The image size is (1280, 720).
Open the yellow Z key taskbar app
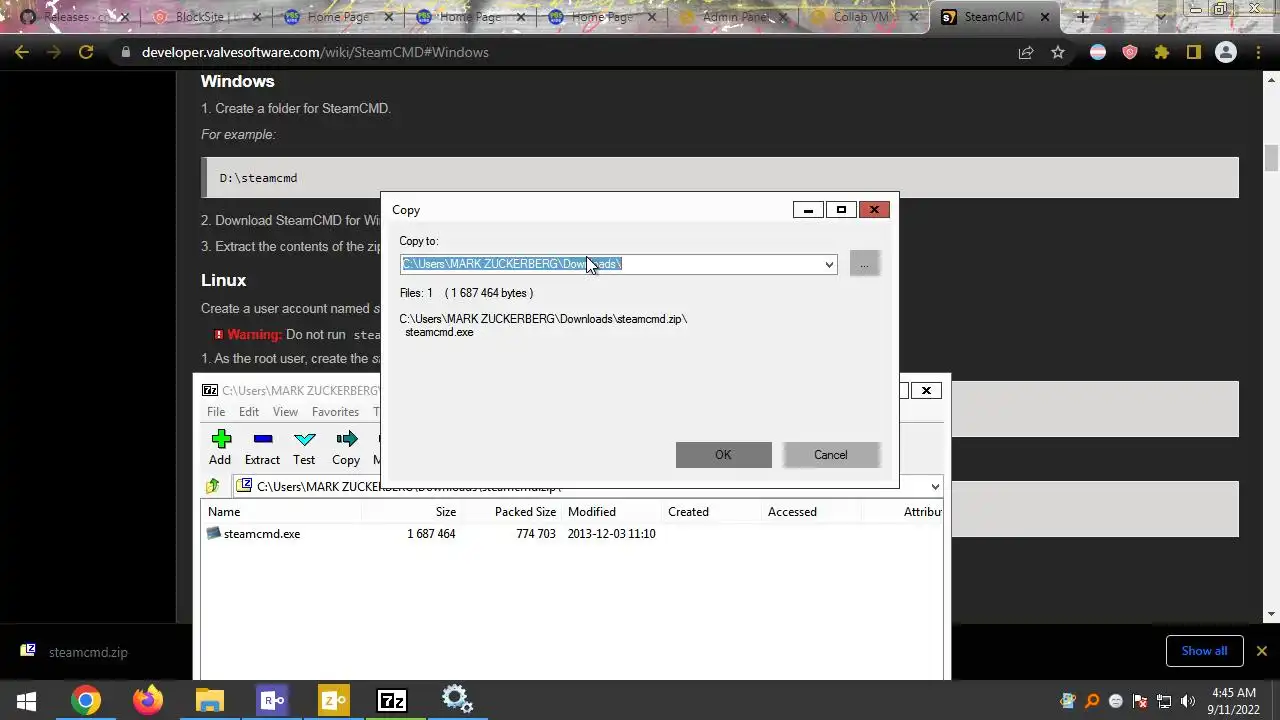pyautogui.click(x=332, y=700)
